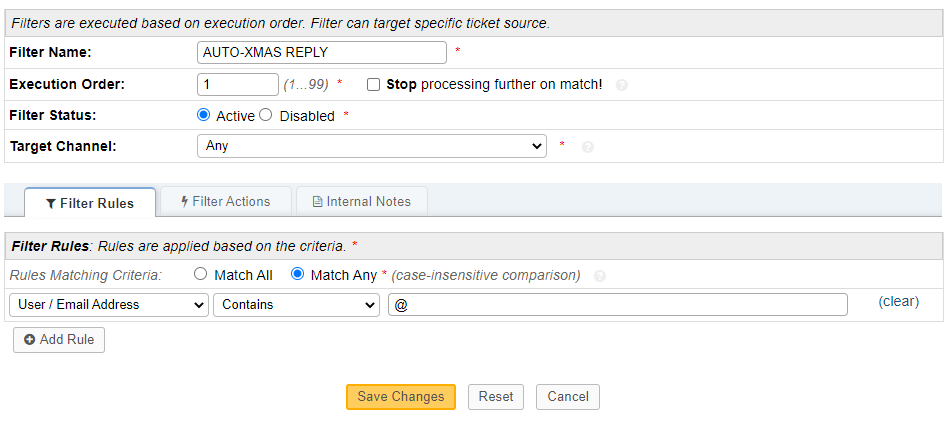Enable Stop processing further on match checkbox
Image resolution: width=950 pixels, height=442 pixels.
pyautogui.click(x=373, y=85)
